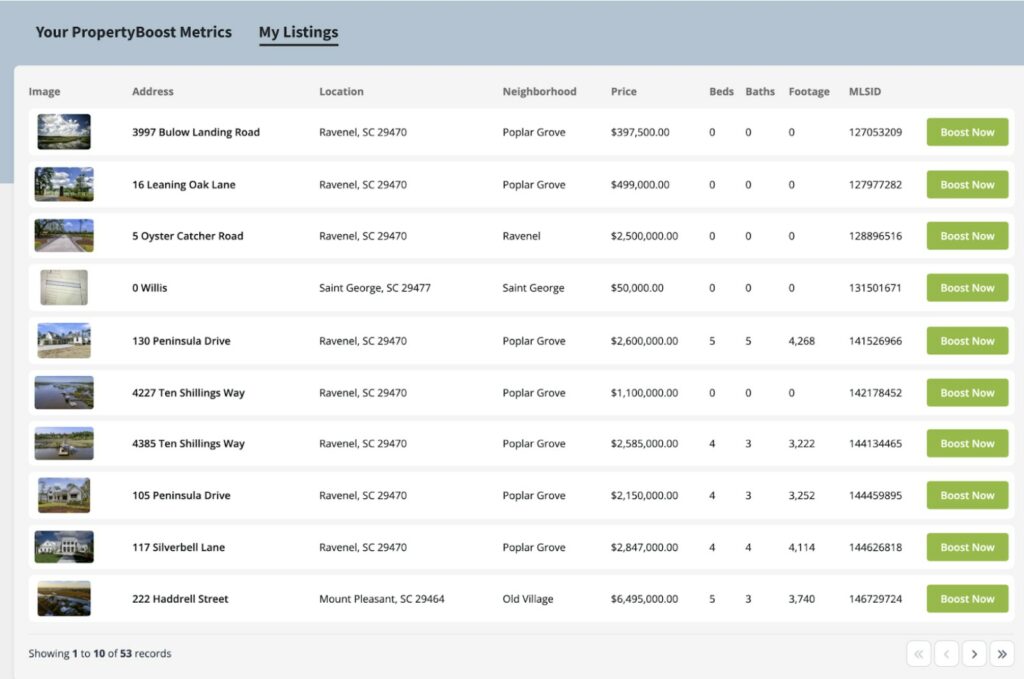Open the 105 Peninsula Drive address
The image size is (1024, 679).
pyautogui.click(x=181, y=496)
